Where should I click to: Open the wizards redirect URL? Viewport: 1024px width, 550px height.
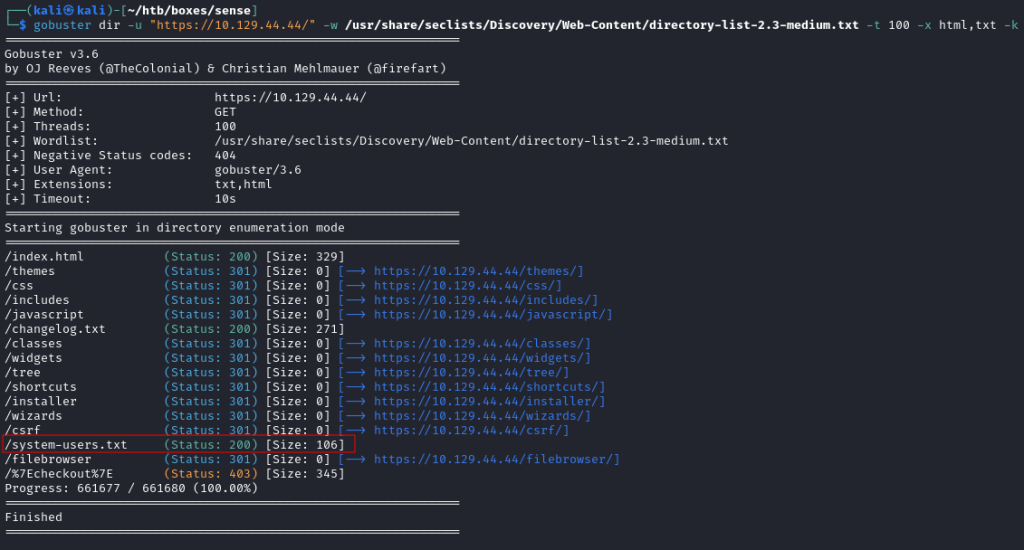pos(479,415)
